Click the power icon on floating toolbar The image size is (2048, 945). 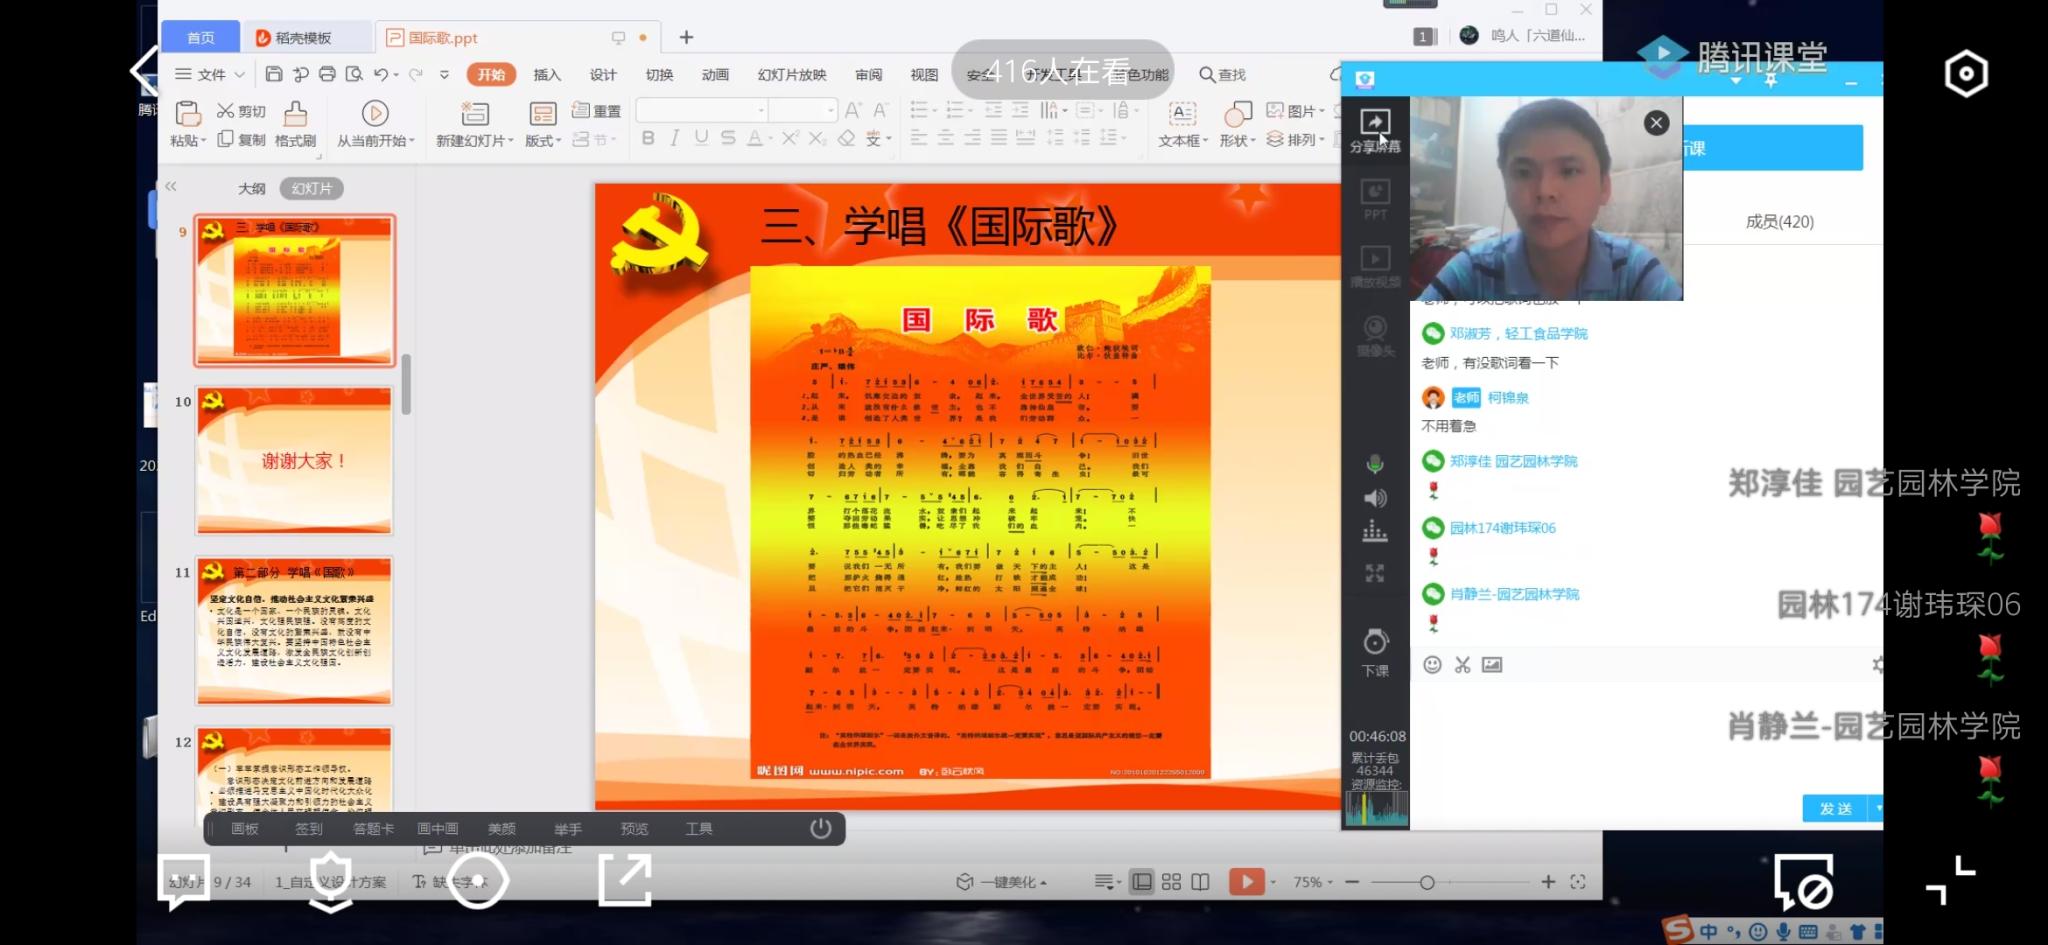point(821,828)
